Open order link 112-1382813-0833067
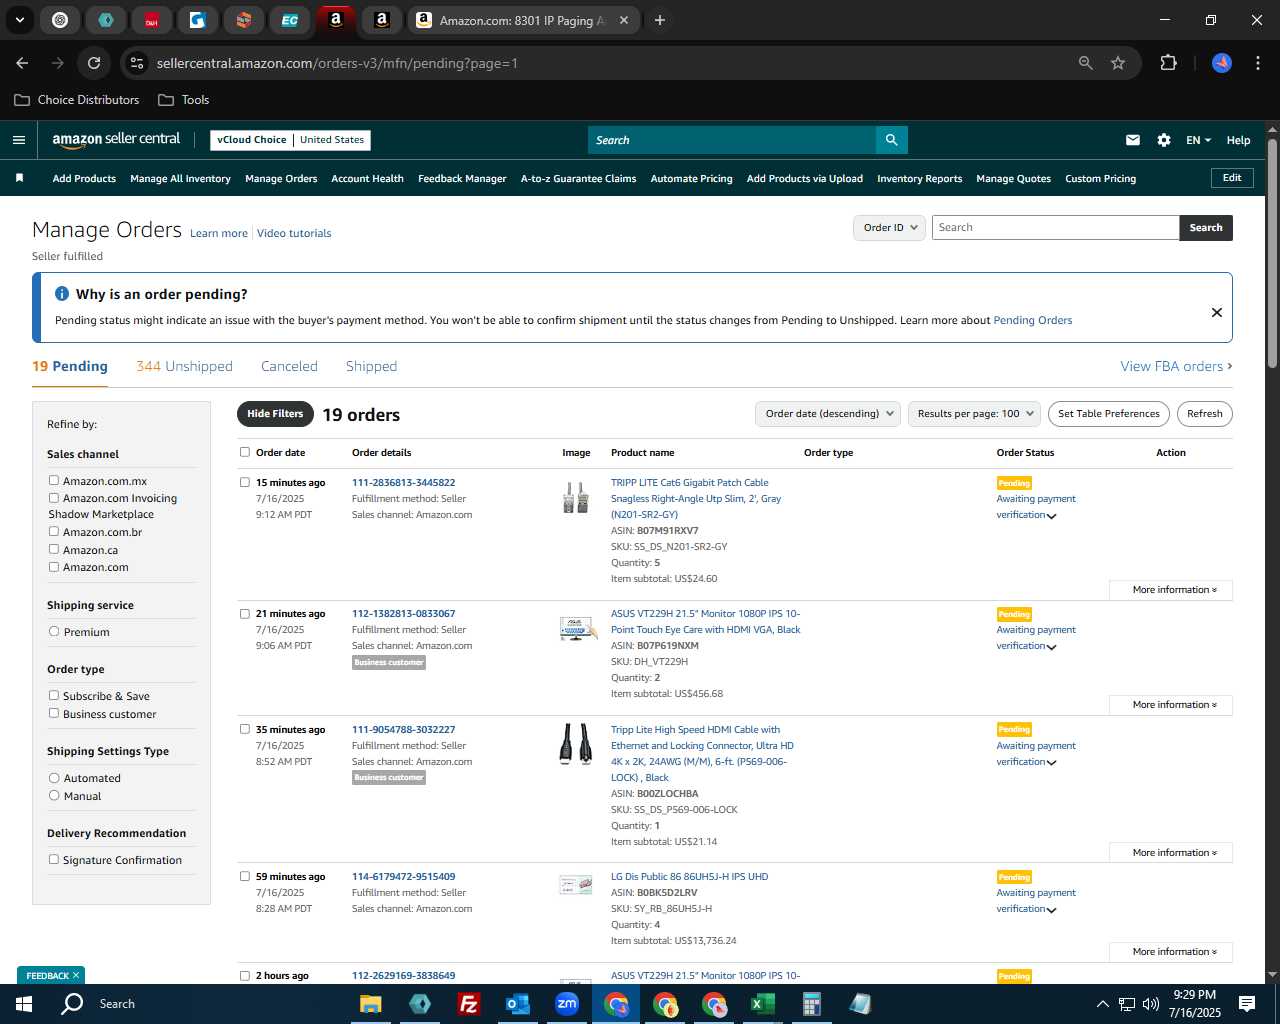 tap(403, 614)
